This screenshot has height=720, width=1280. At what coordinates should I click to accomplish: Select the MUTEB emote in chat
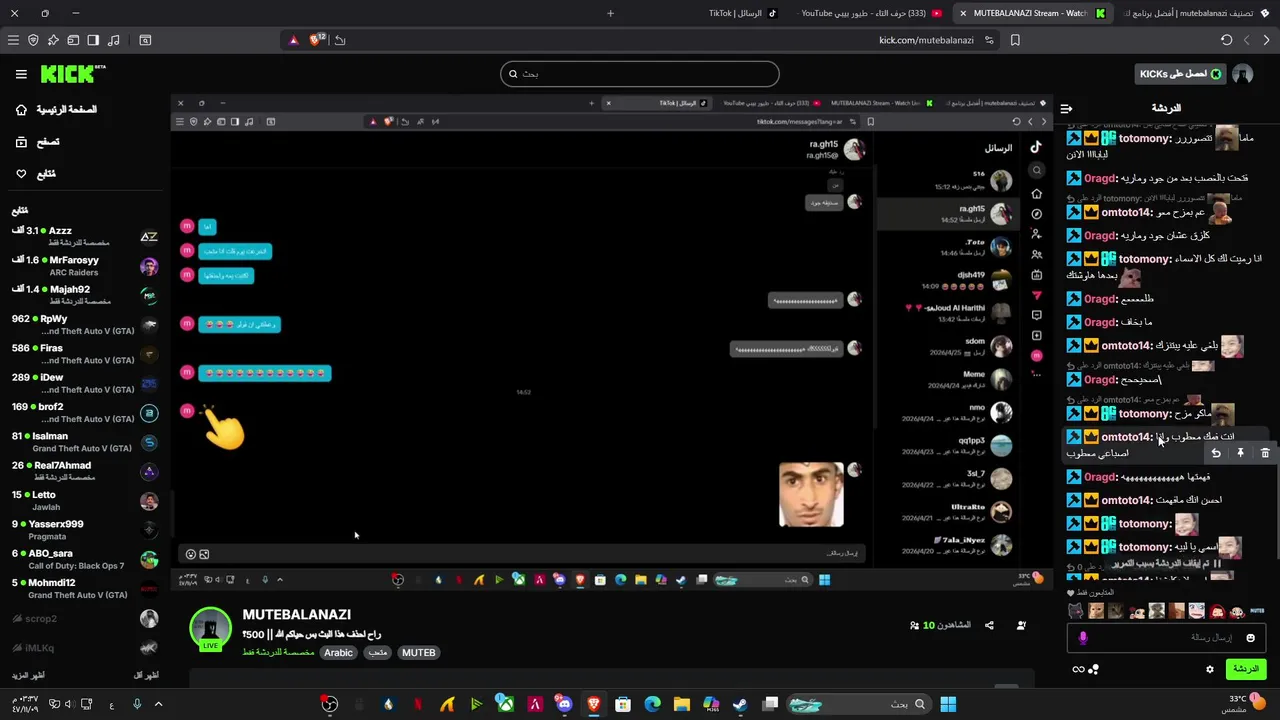click(x=1257, y=611)
